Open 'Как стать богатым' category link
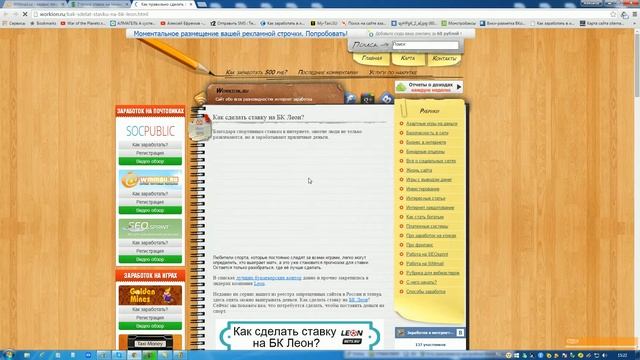 pyautogui.click(x=424, y=217)
